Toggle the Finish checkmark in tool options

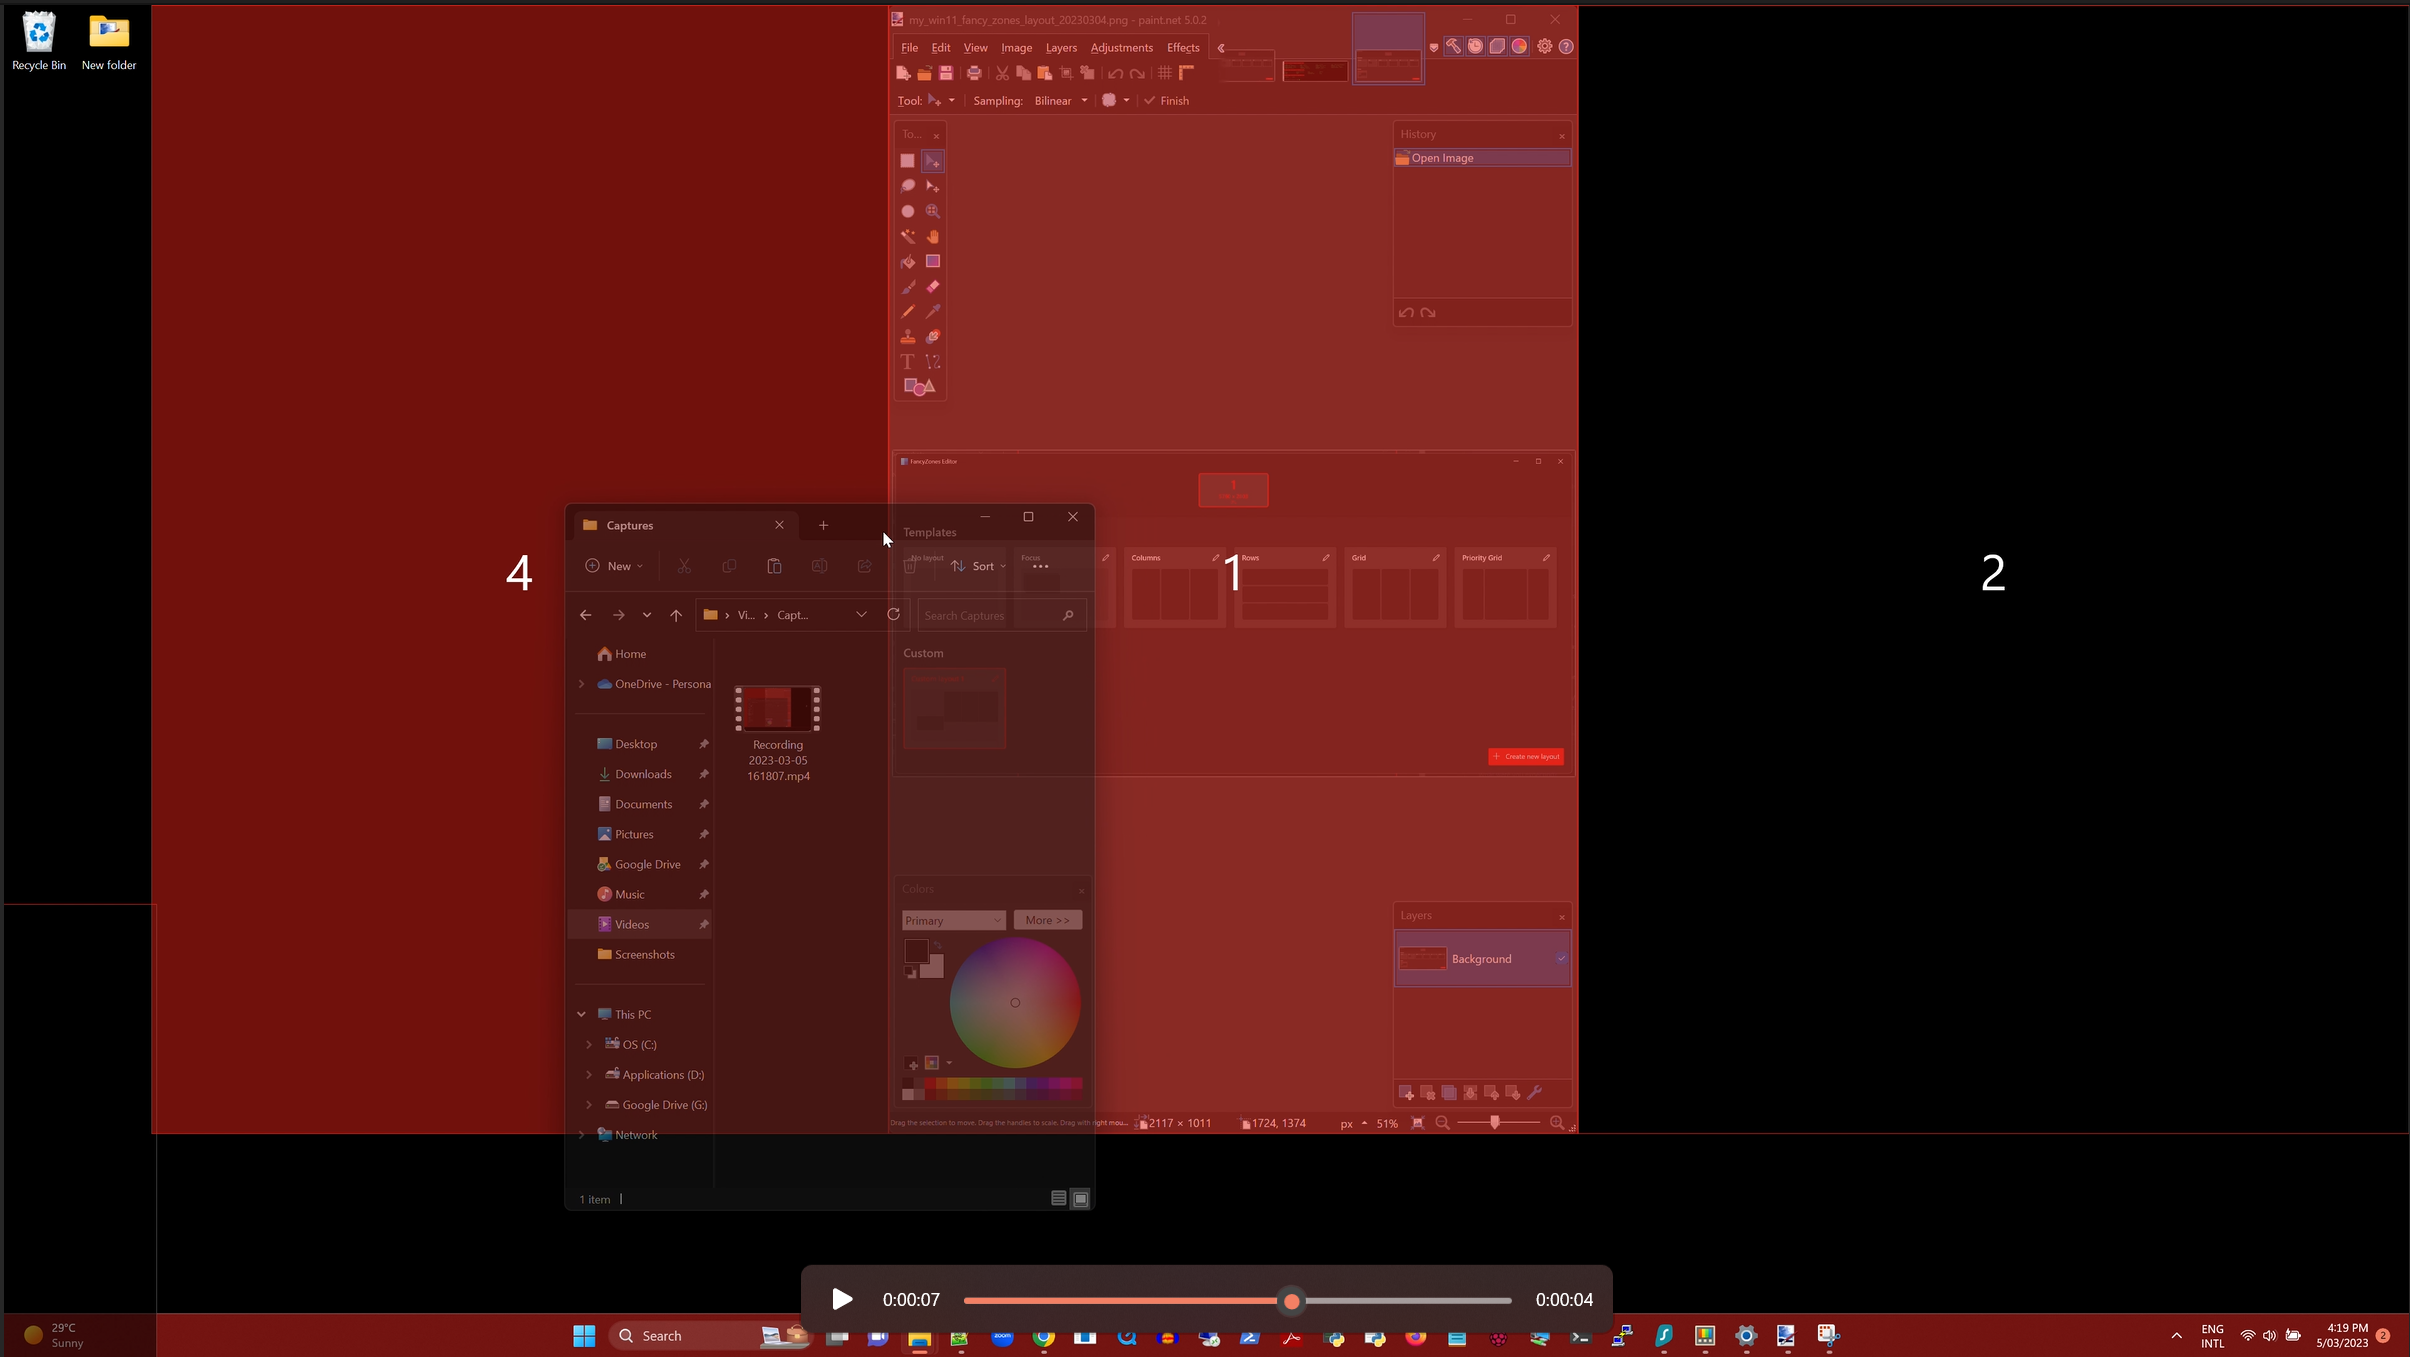coord(1150,100)
